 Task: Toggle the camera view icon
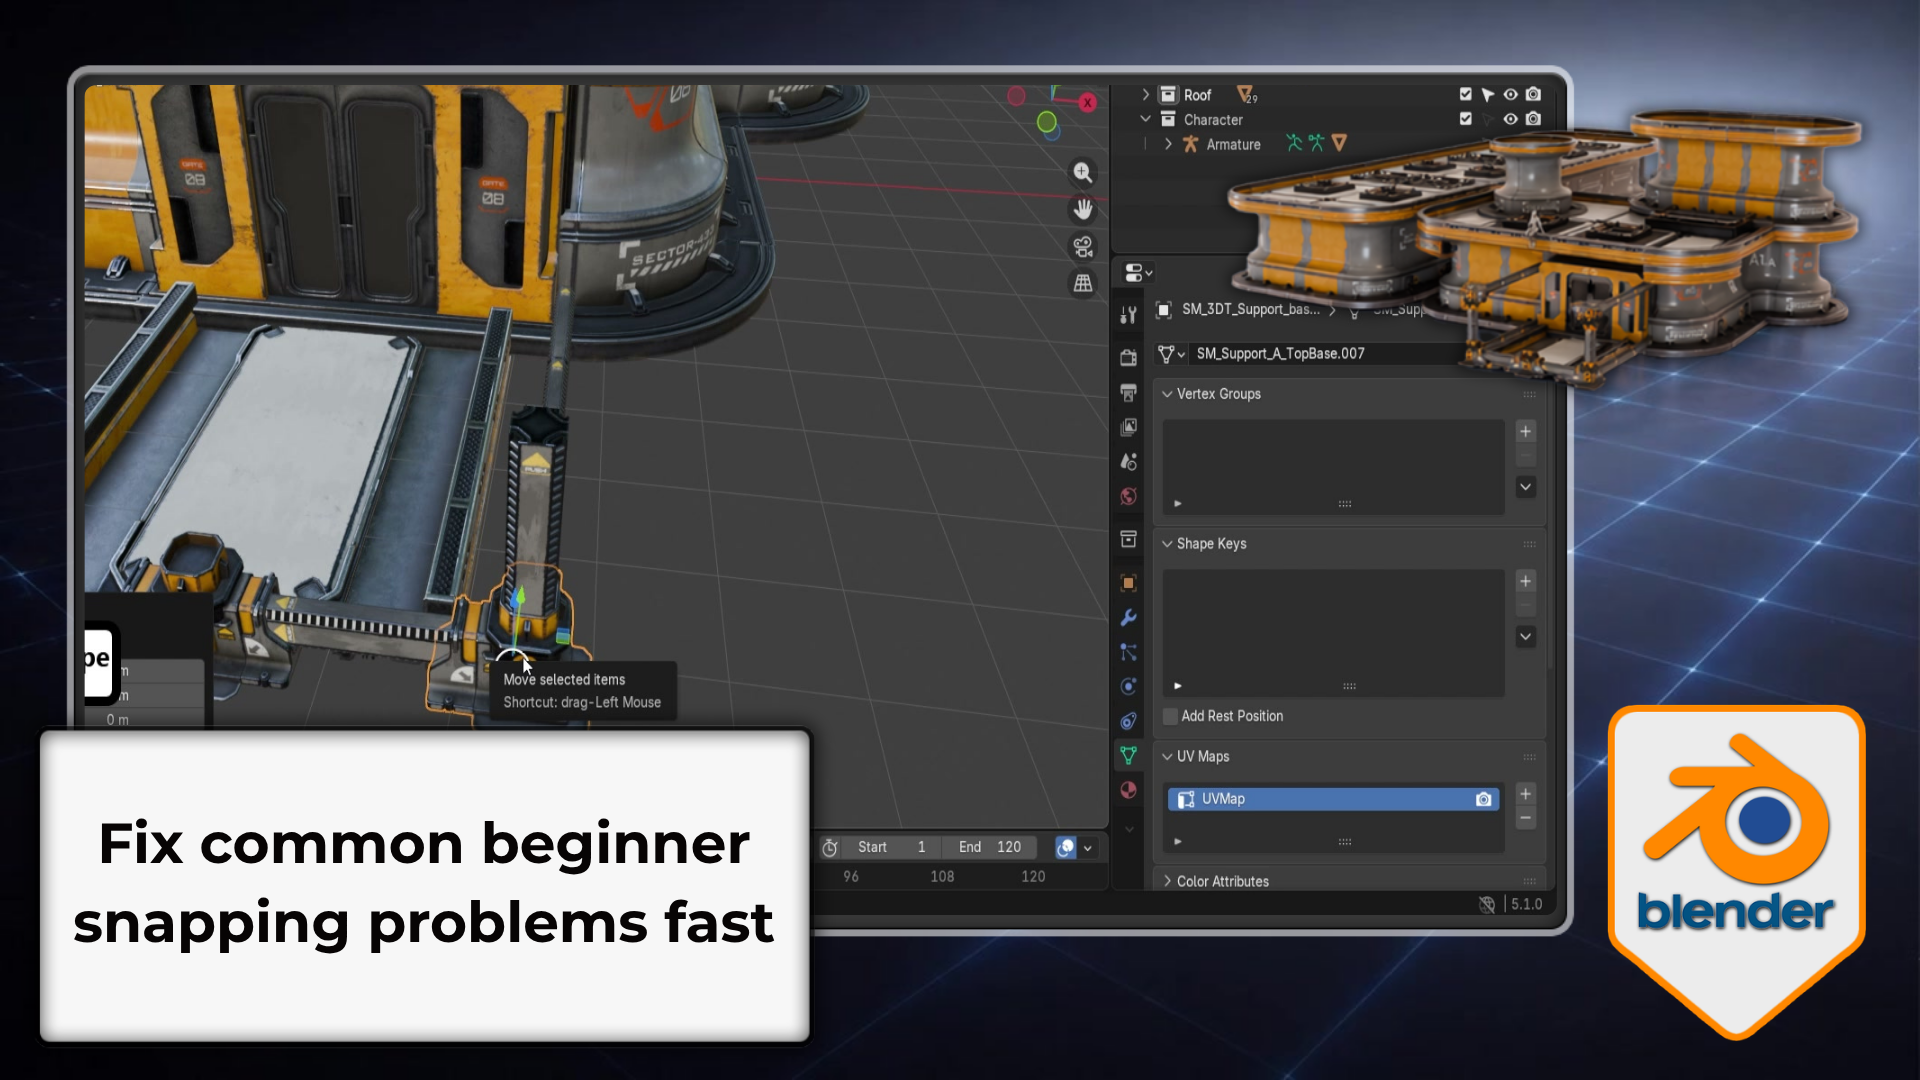[1083, 247]
